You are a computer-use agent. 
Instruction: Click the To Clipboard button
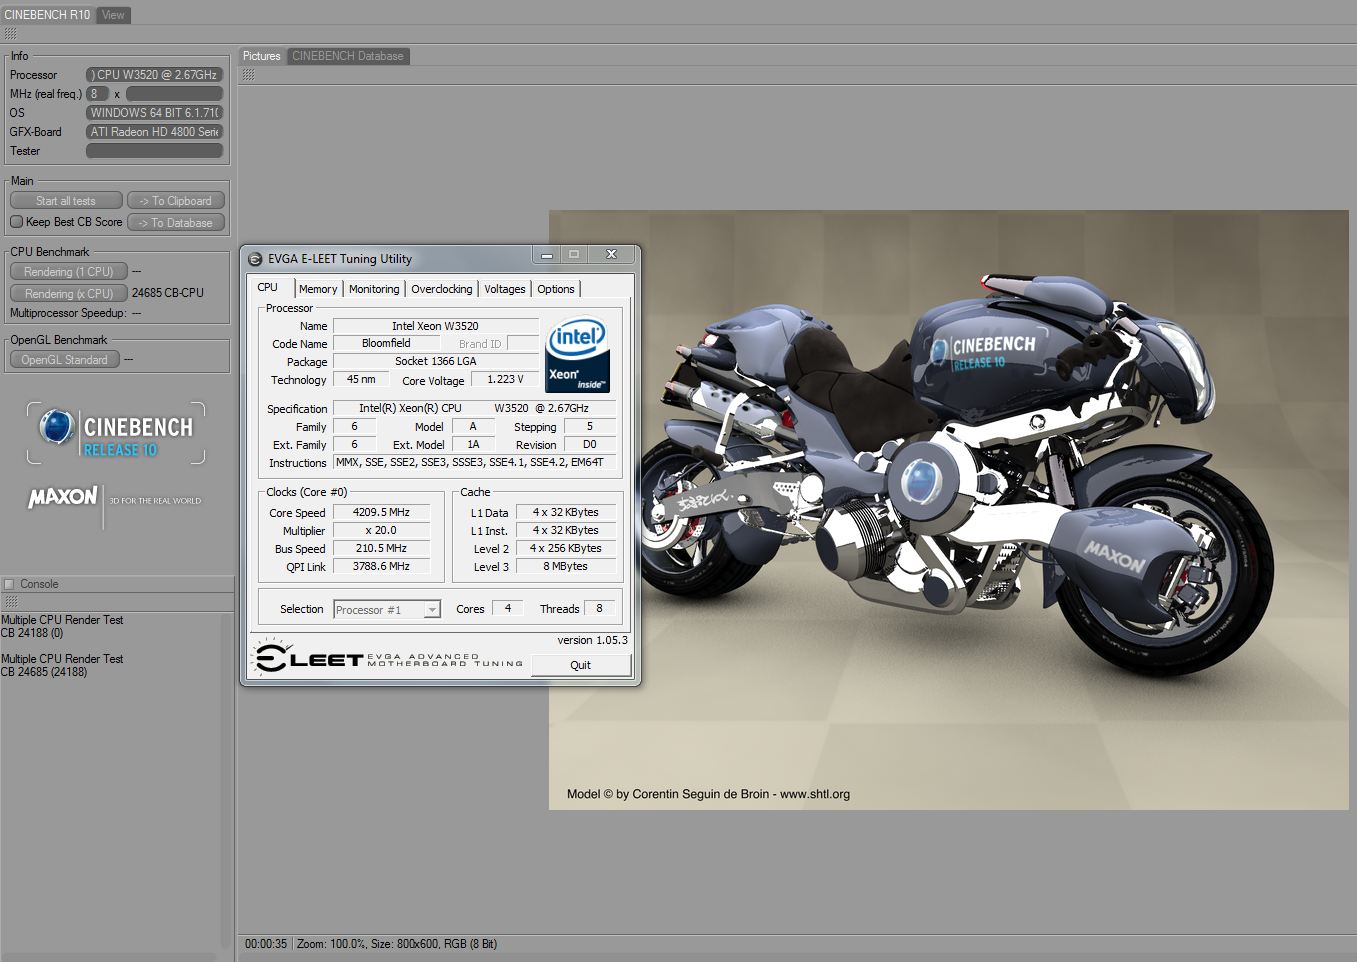pos(176,201)
